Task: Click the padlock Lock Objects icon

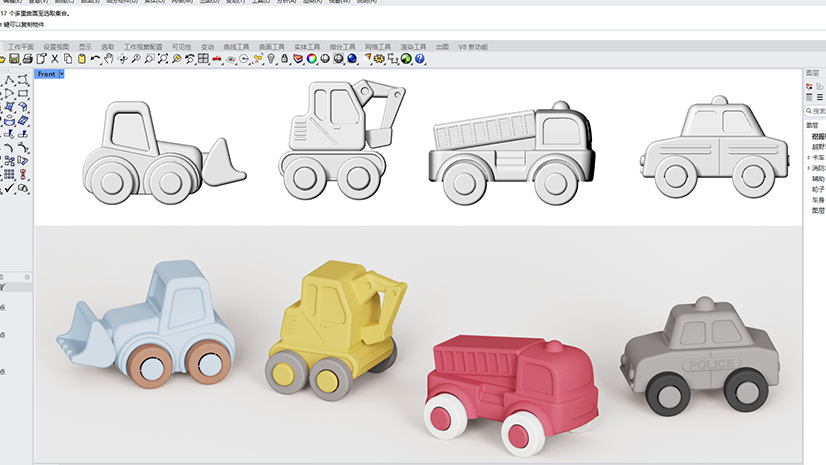Action: 284,59
